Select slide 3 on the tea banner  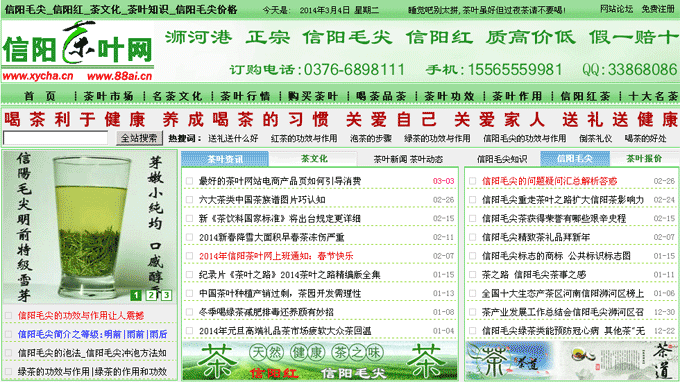point(167,295)
